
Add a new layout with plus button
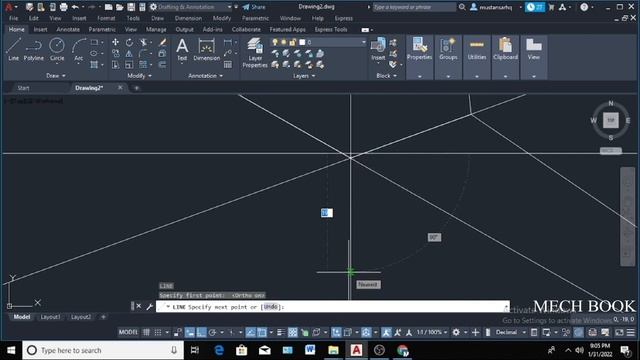click(103, 317)
